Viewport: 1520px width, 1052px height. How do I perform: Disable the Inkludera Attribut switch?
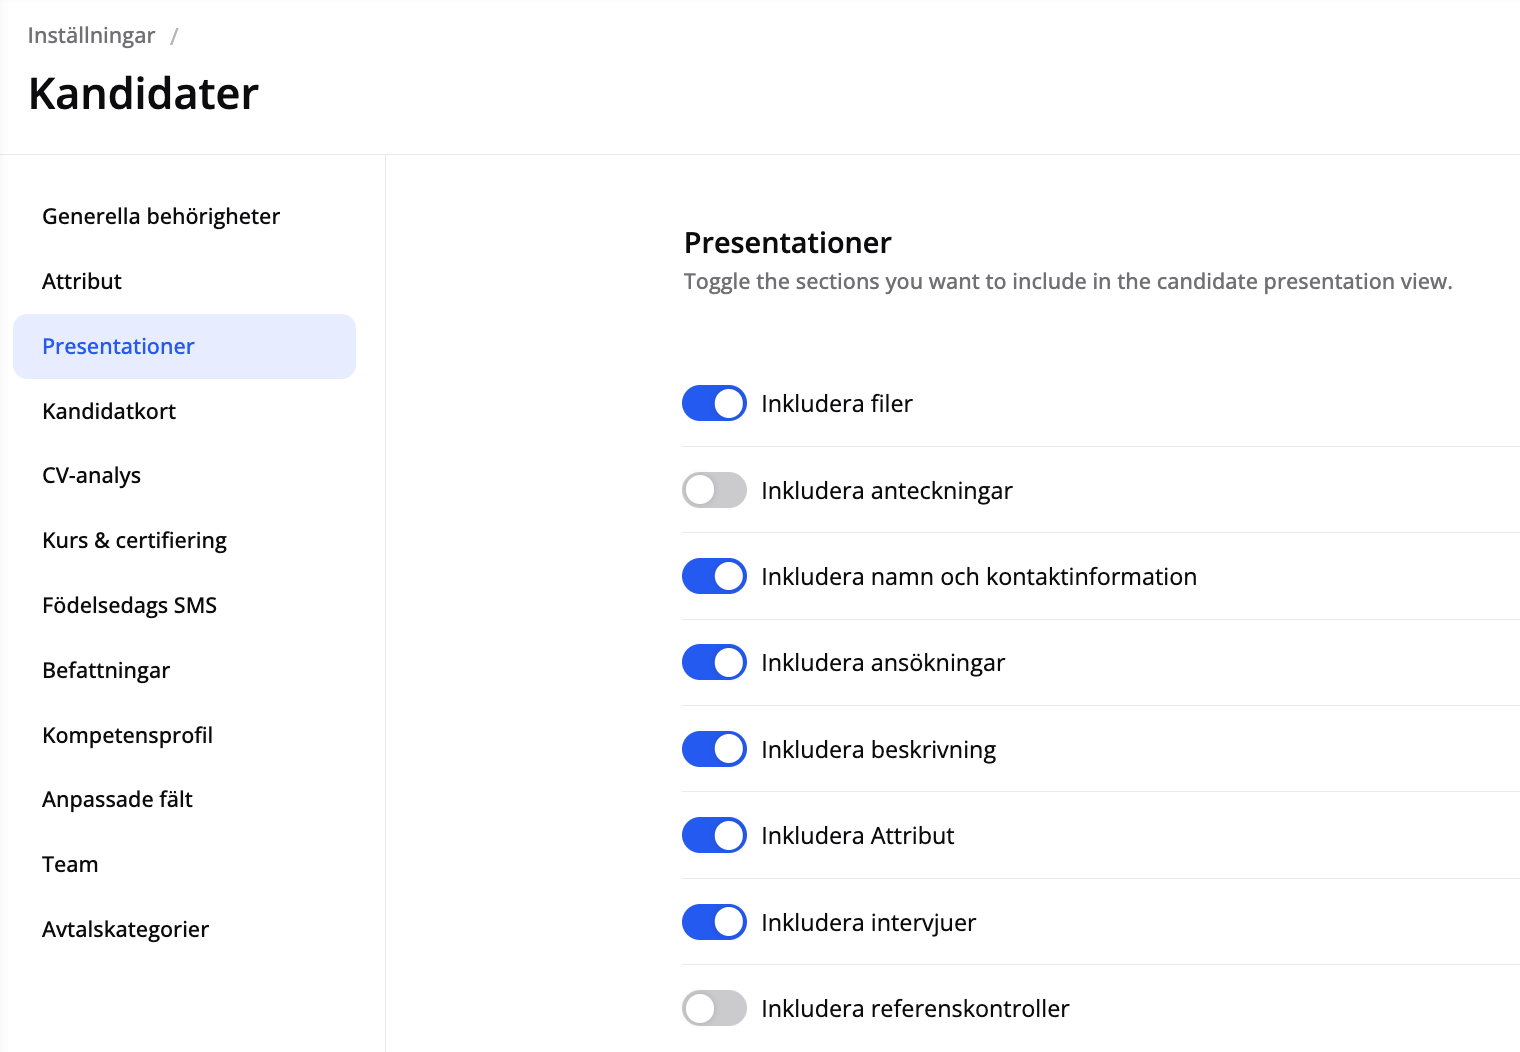click(x=714, y=835)
